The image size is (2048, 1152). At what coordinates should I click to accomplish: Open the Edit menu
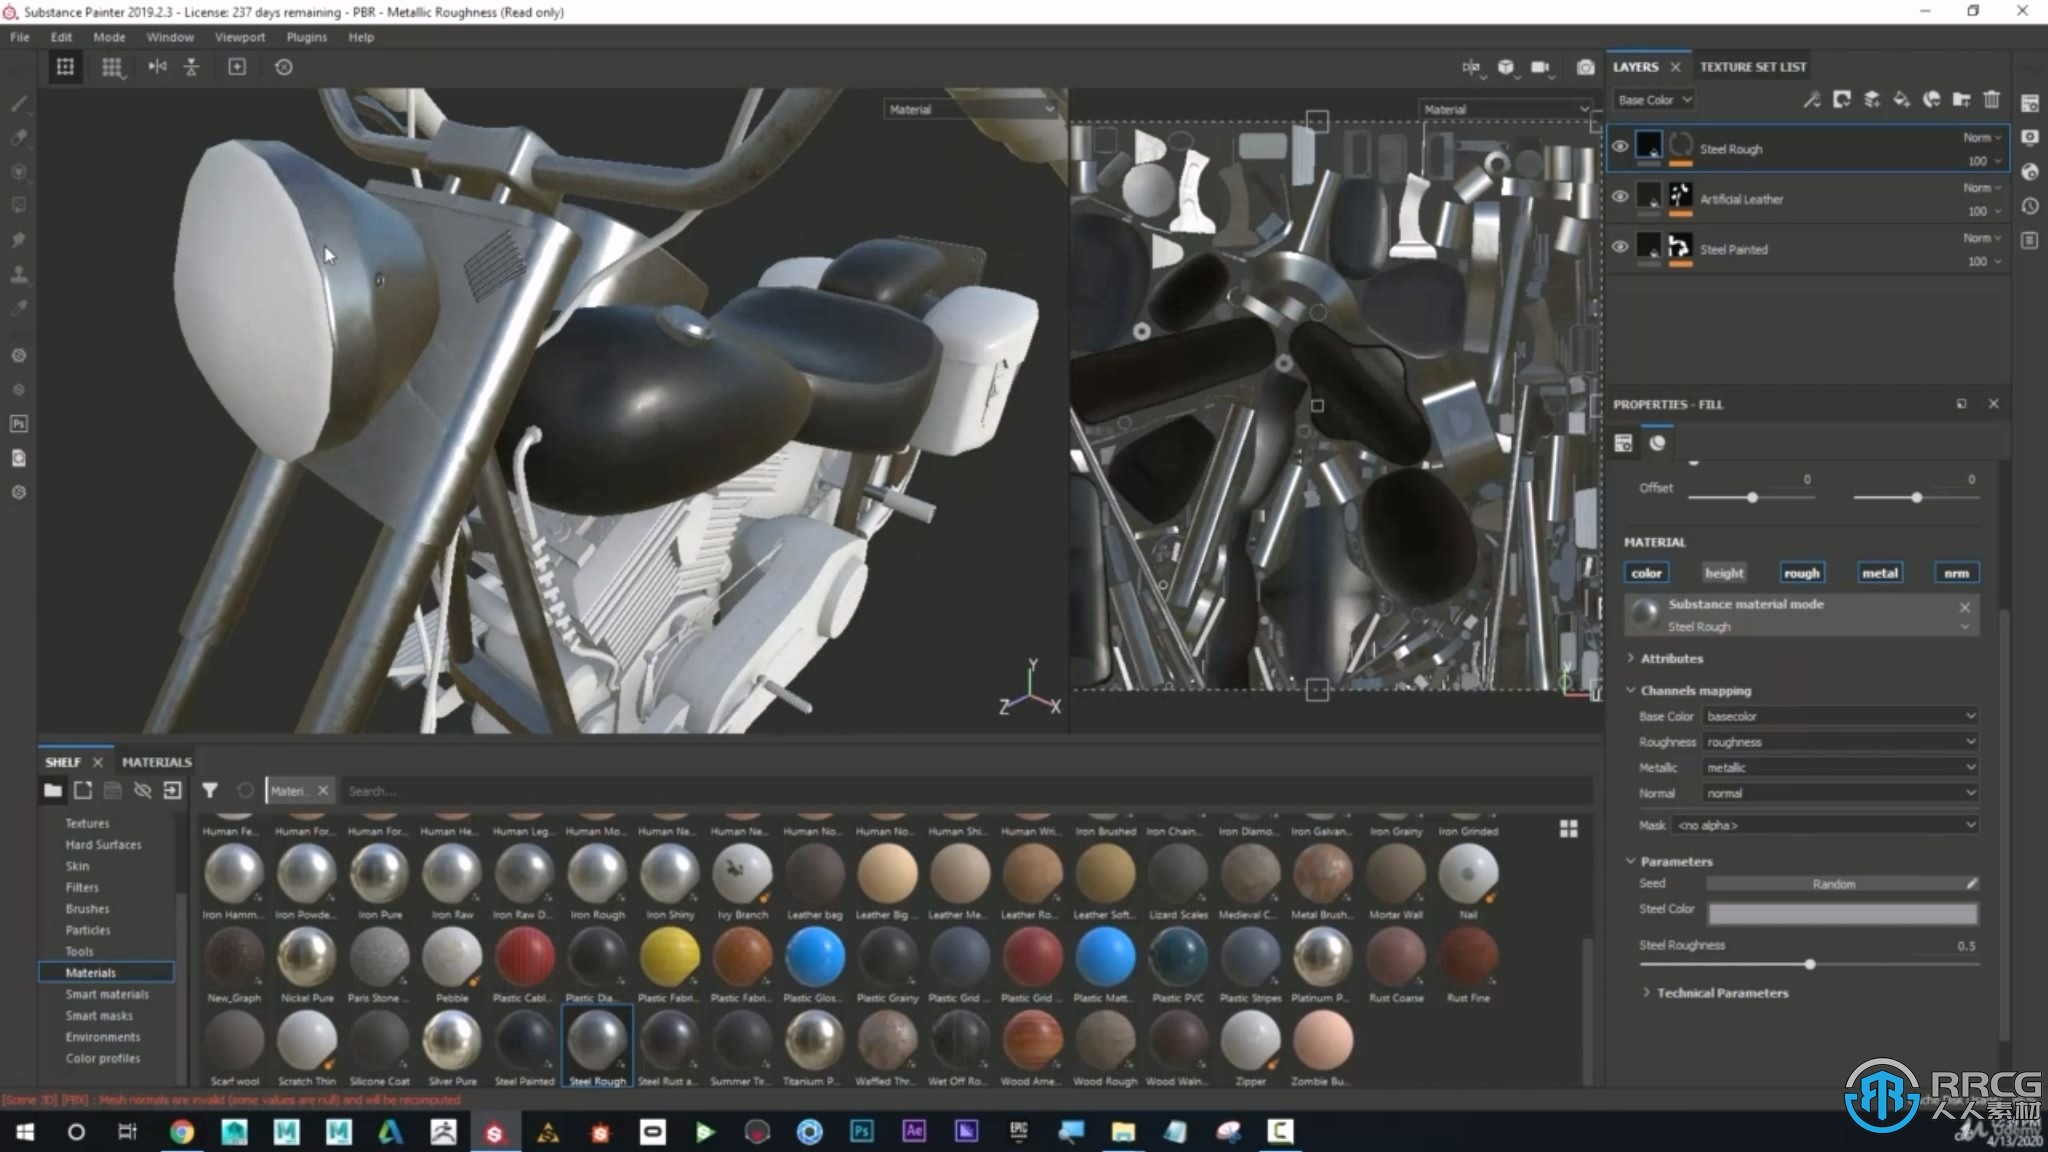pos(61,37)
